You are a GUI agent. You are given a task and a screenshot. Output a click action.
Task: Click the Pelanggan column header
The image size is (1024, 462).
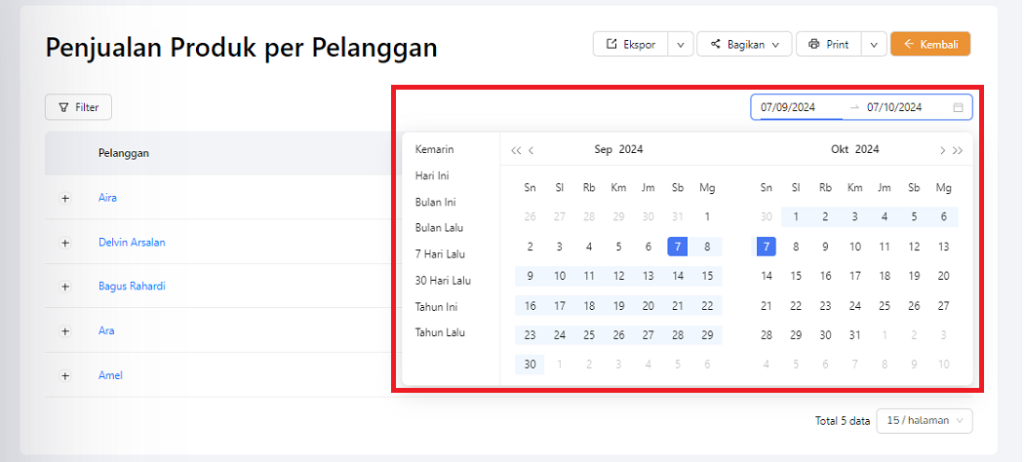(123, 154)
